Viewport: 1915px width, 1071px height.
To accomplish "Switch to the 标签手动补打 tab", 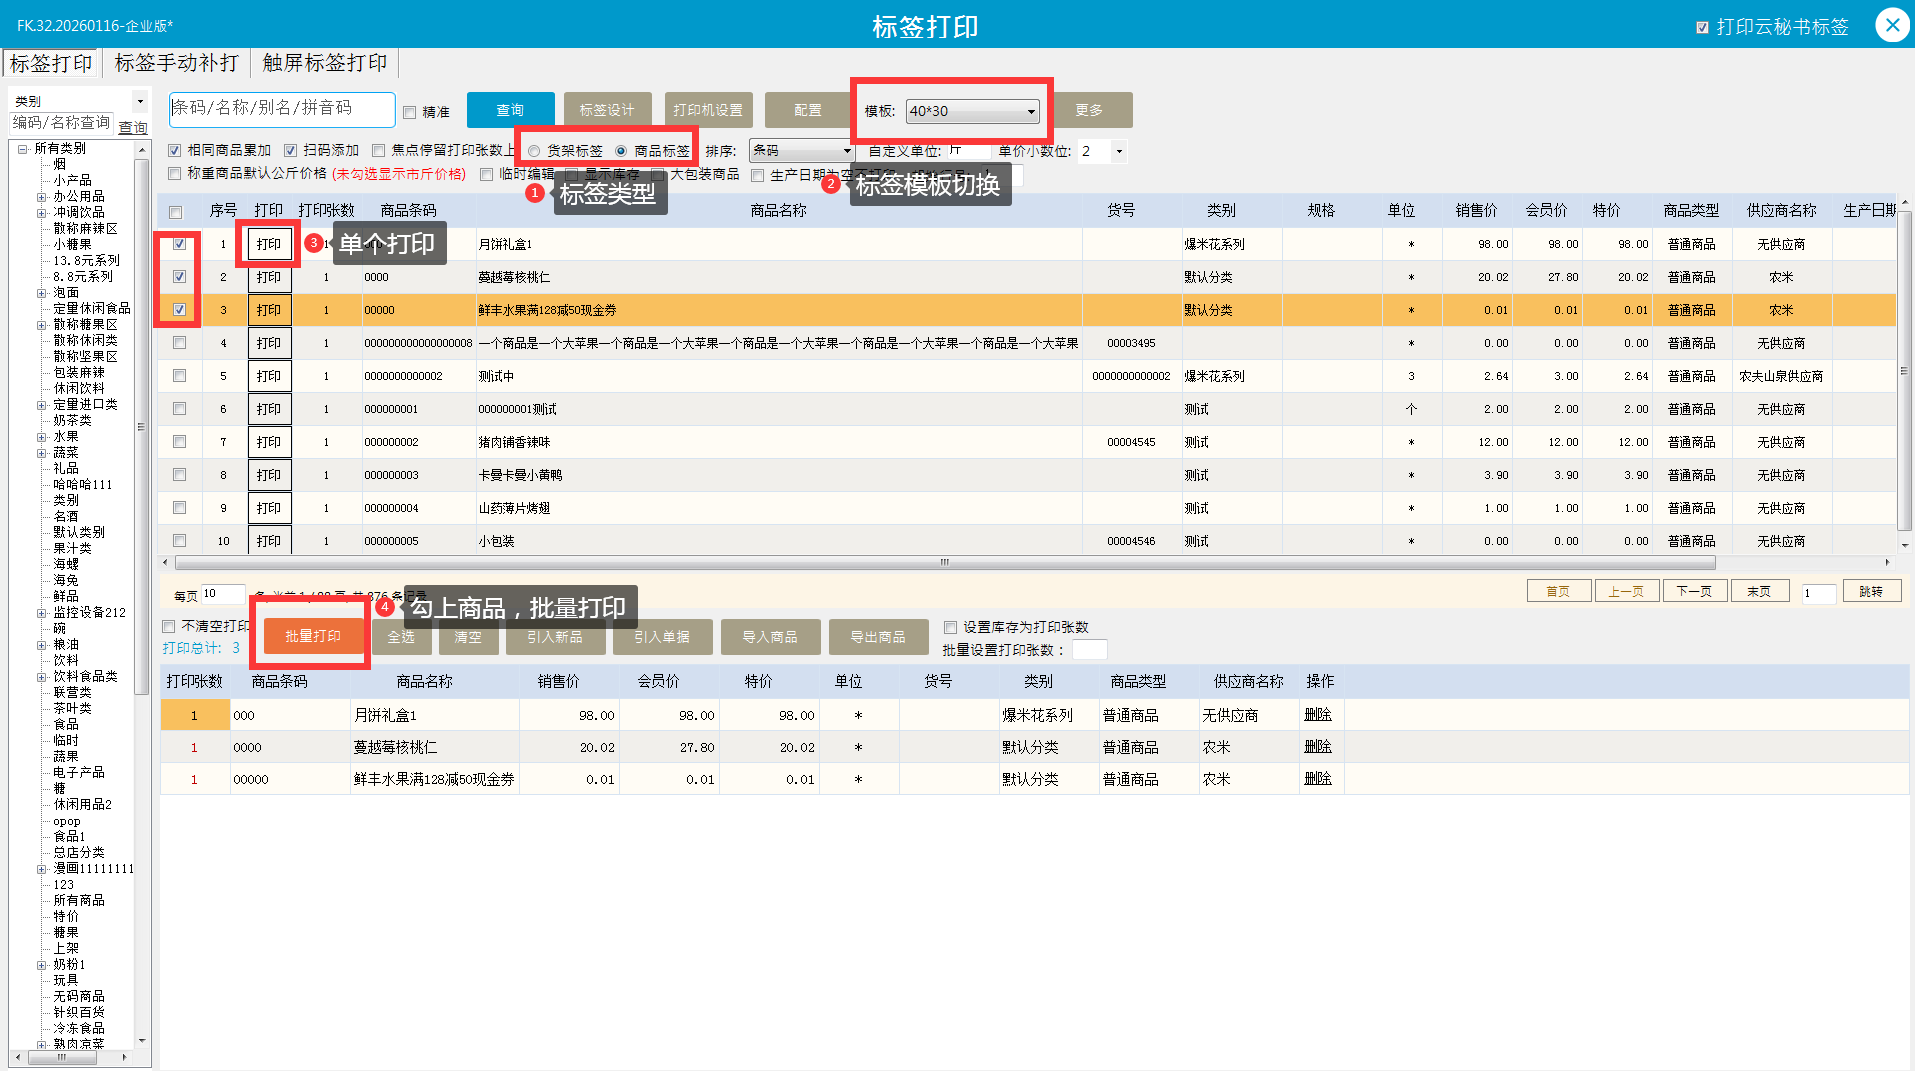I will click(176, 63).
